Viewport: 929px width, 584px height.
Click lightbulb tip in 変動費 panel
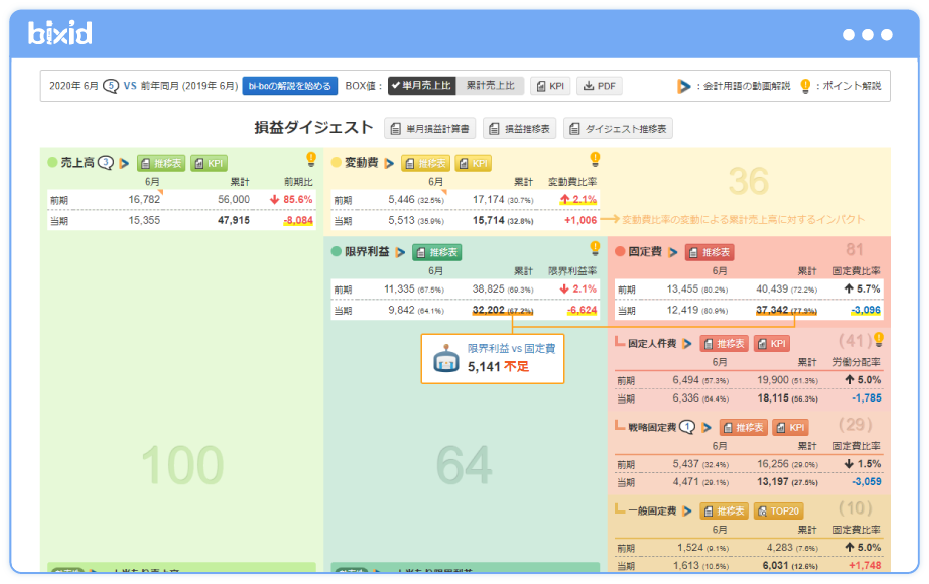click(x=595, y=159)
